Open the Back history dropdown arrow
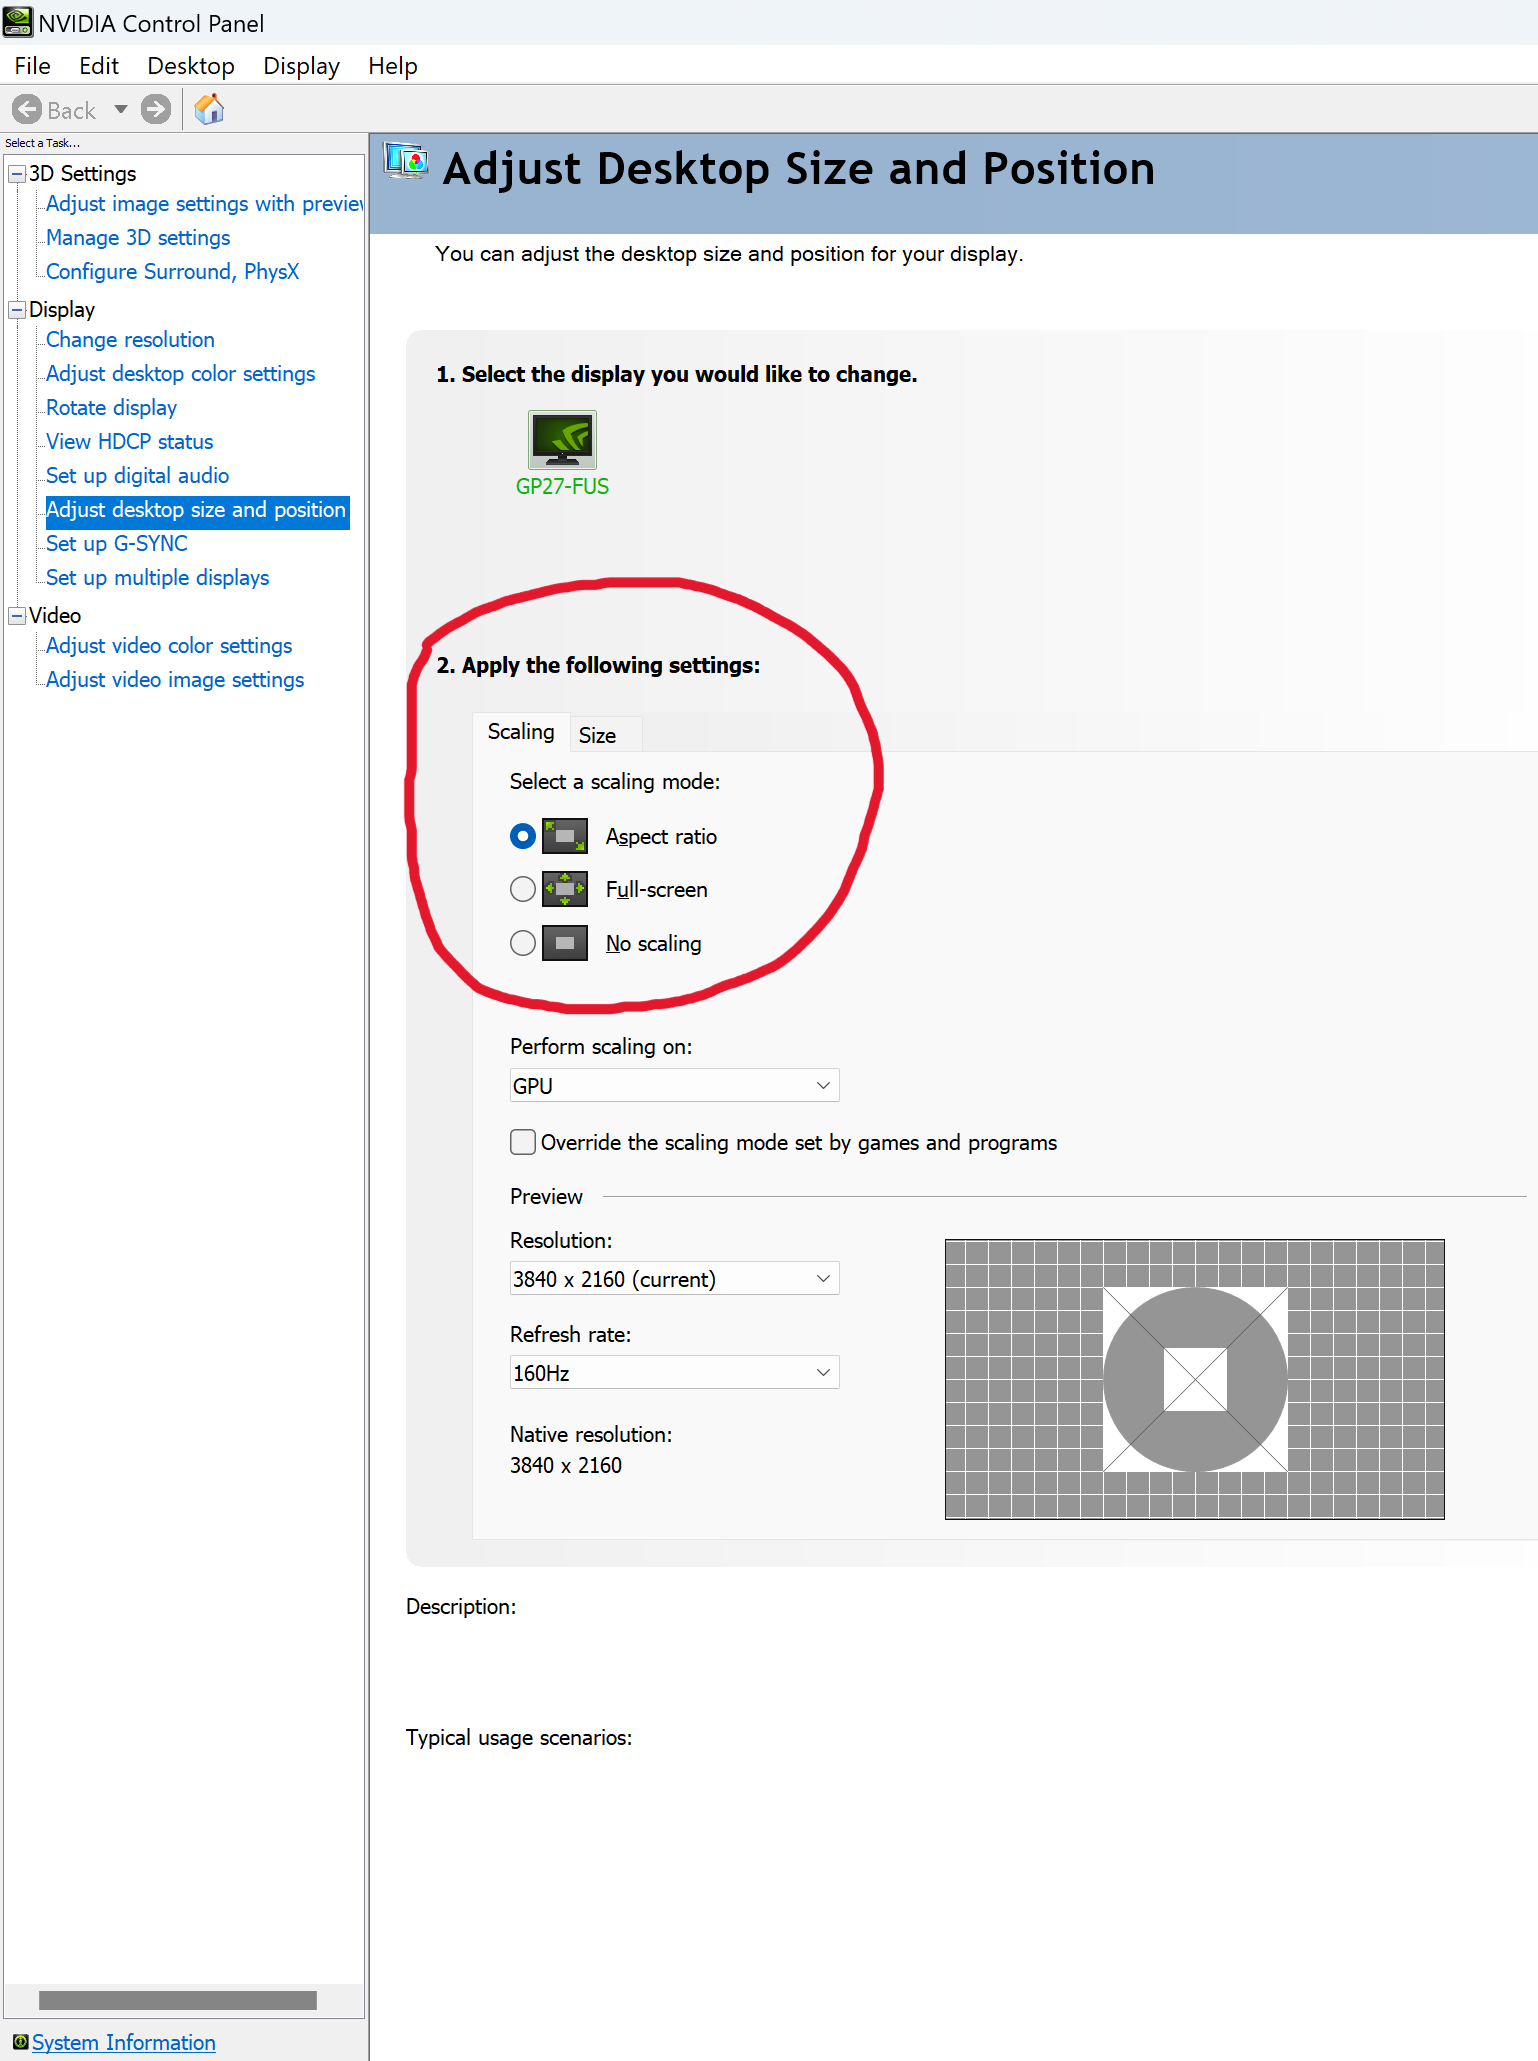 point(121,109)
